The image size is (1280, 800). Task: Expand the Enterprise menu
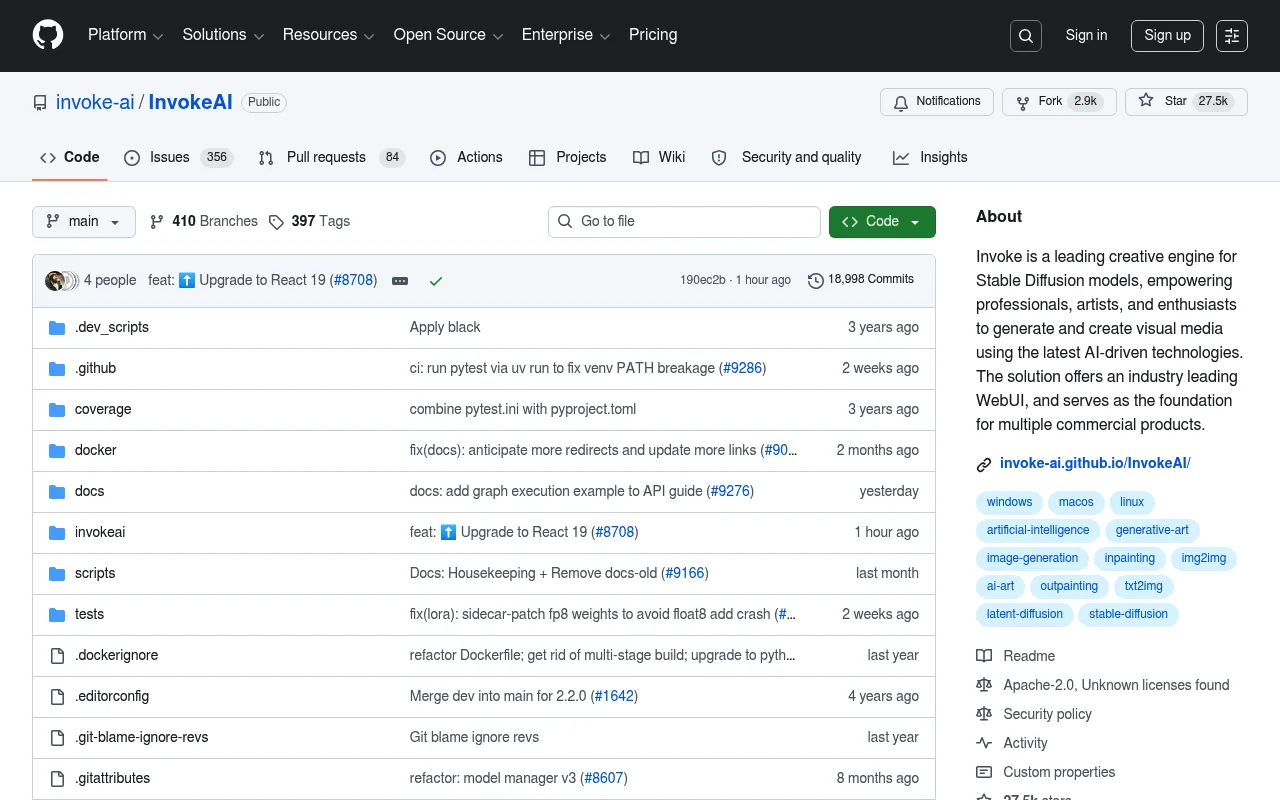(x=566, y=35)
